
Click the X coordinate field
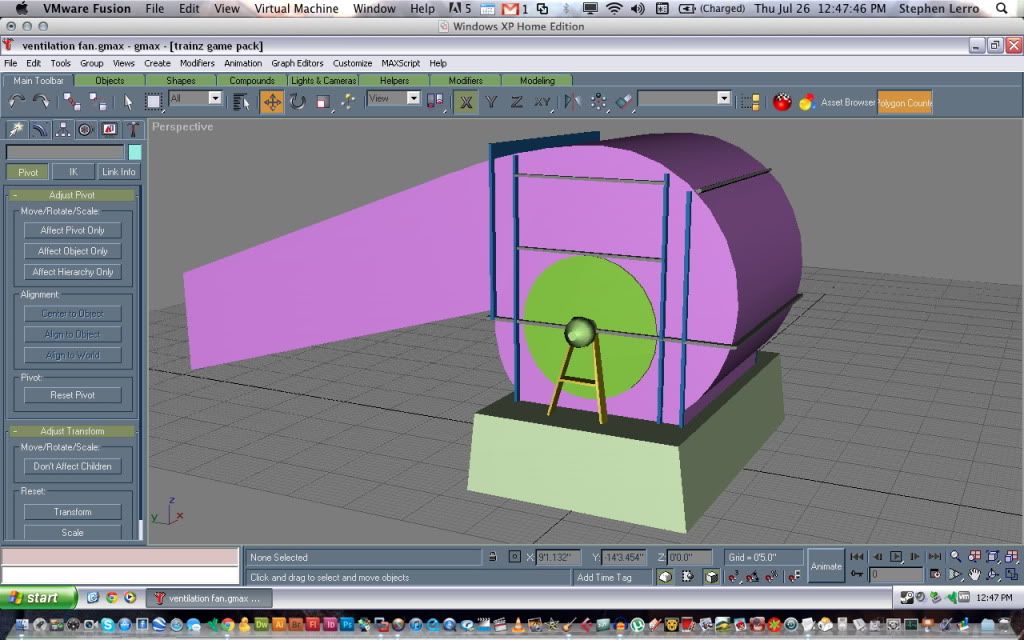(557, 557)
